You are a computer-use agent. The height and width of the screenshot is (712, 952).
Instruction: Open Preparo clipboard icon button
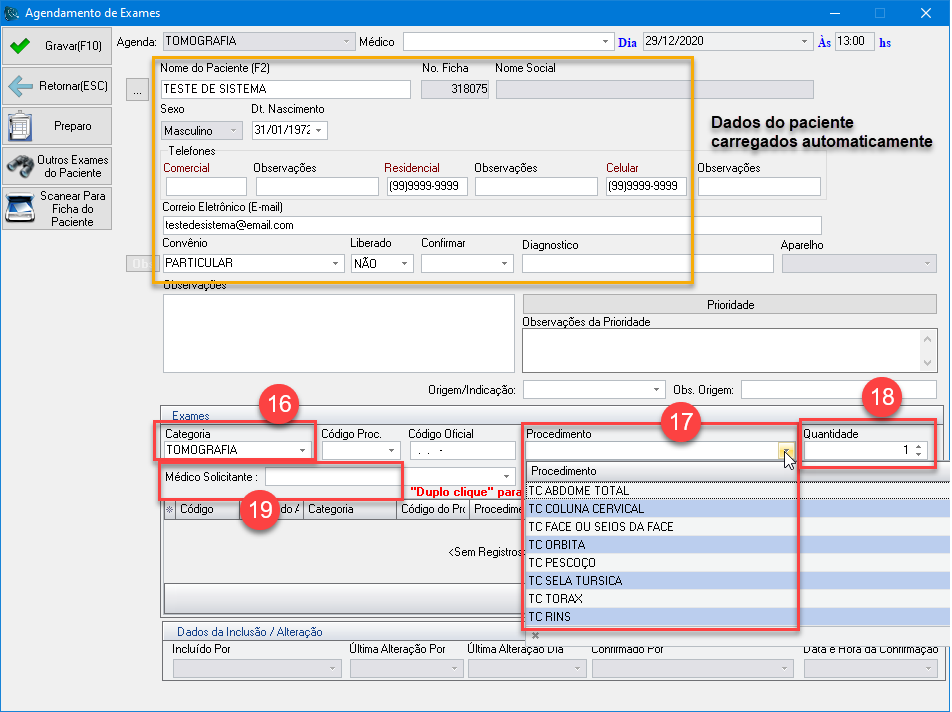click(20, 126)
